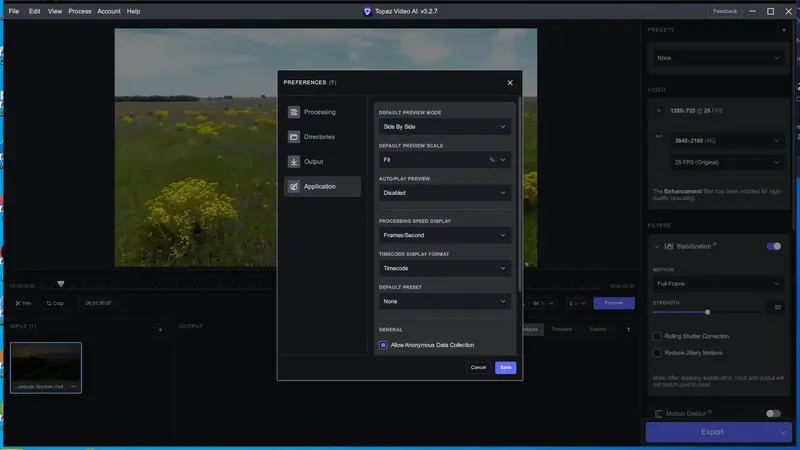Click the Trim tool

pos(23,303)
